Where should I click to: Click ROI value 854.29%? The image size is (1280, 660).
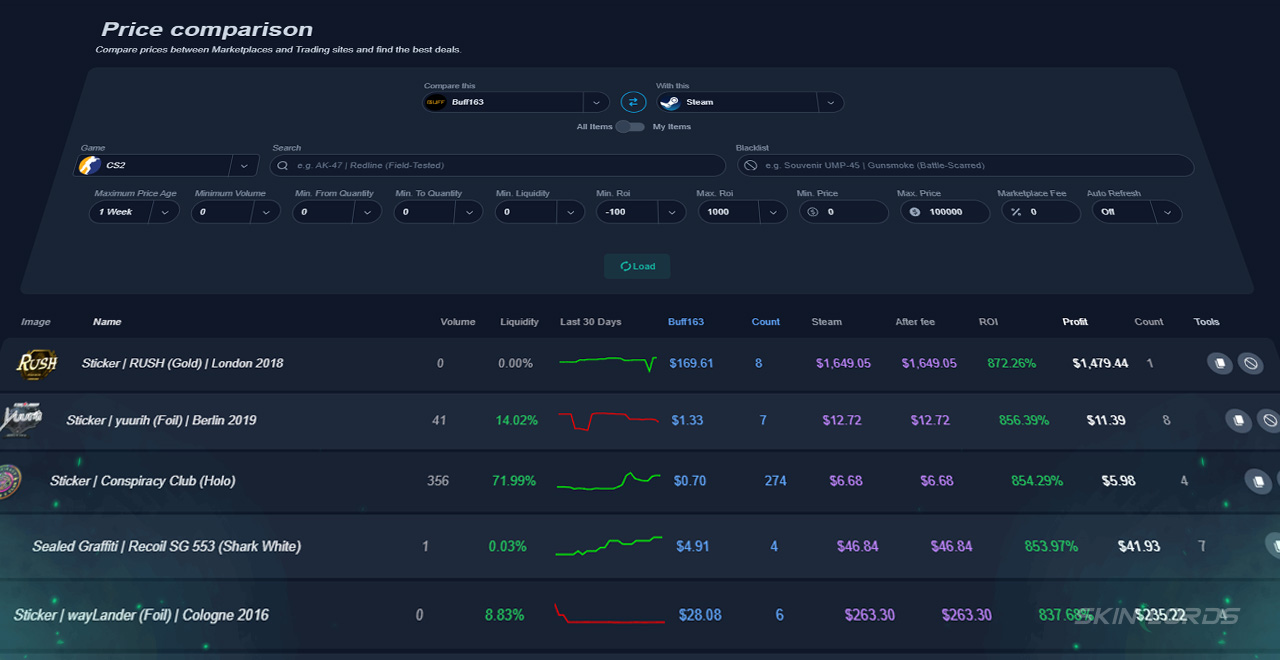1036,481
